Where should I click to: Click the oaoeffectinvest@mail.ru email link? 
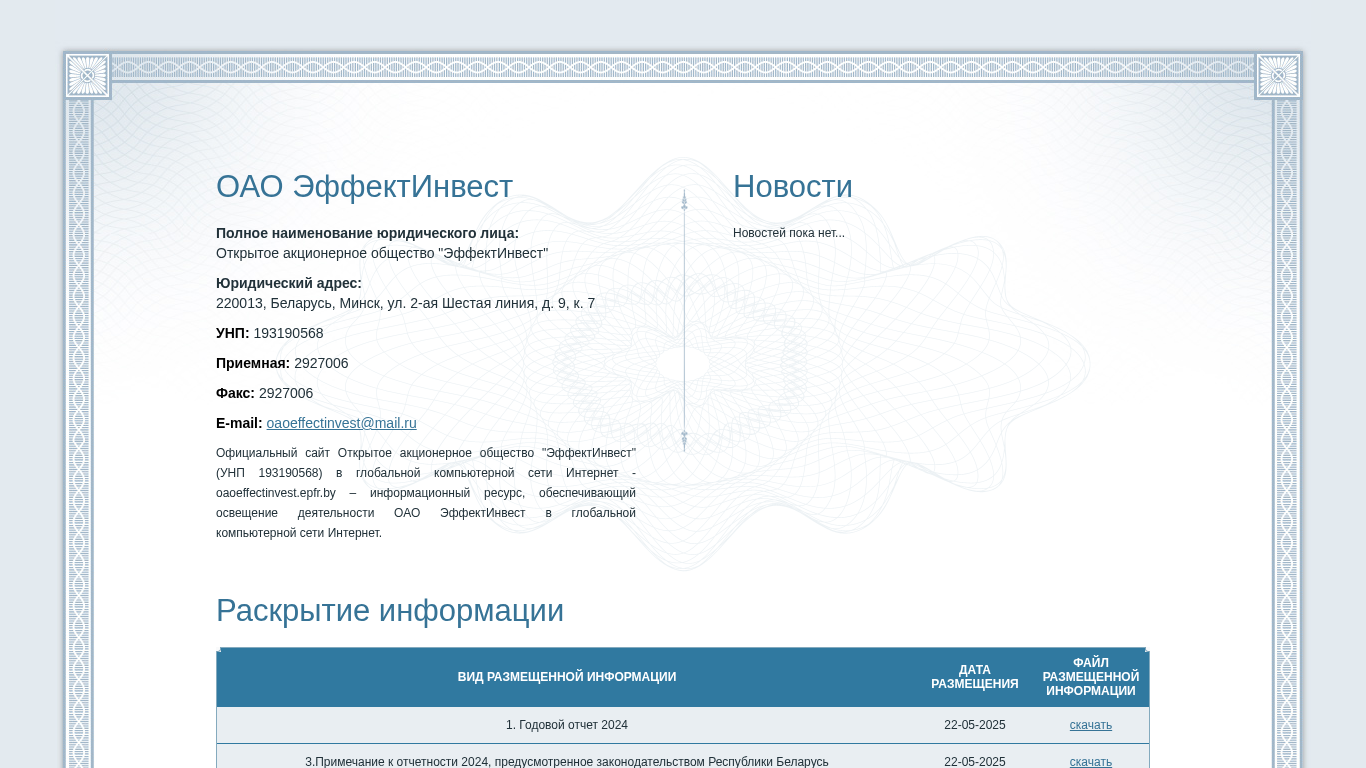tap(341, 423)
